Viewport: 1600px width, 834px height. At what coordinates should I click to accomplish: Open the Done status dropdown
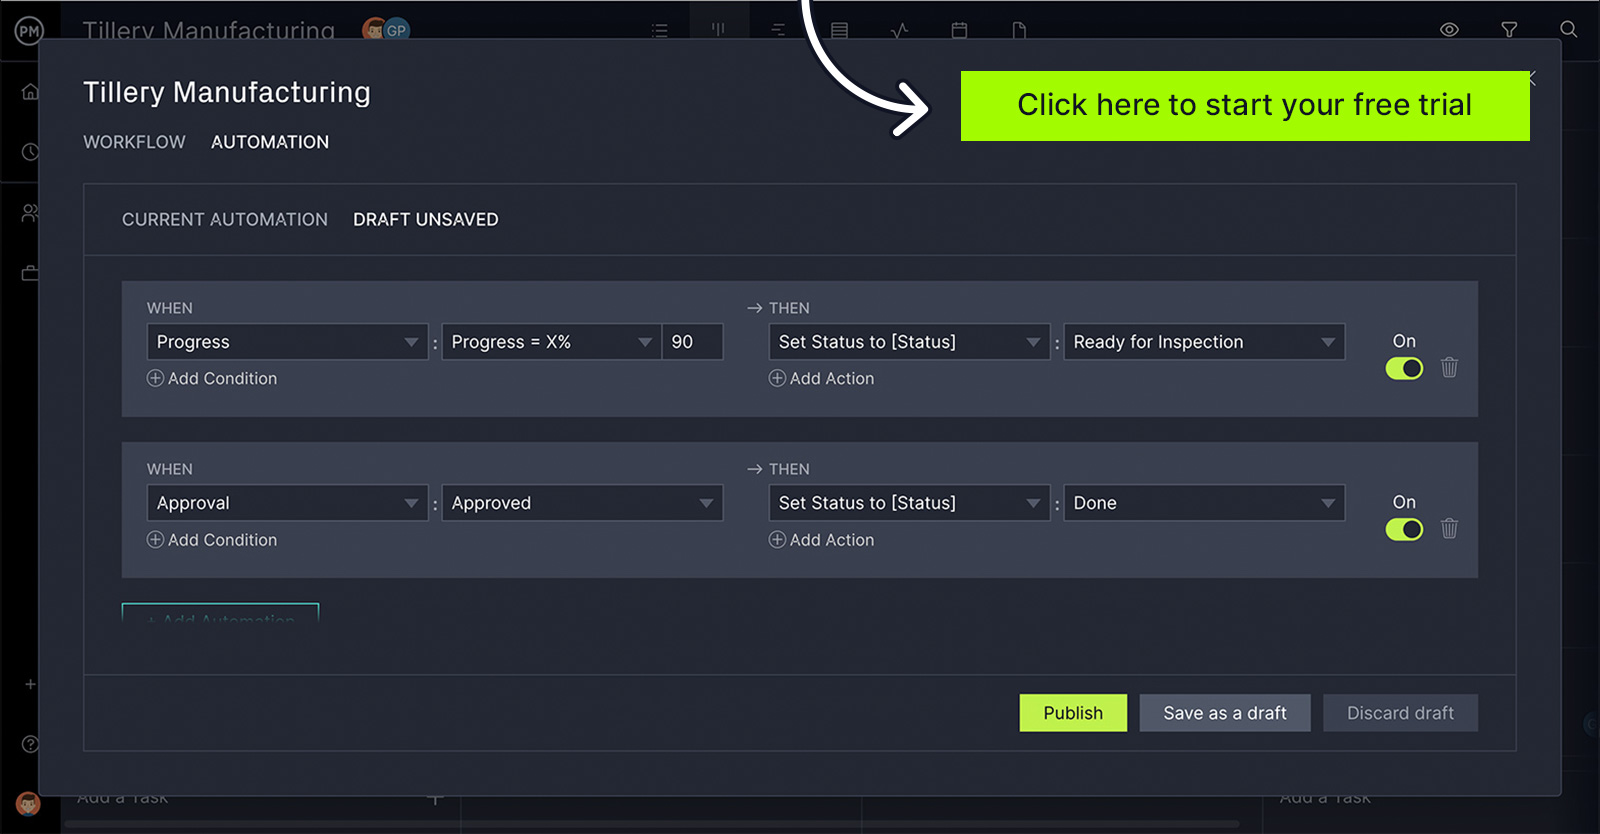tap(1204, 503)
